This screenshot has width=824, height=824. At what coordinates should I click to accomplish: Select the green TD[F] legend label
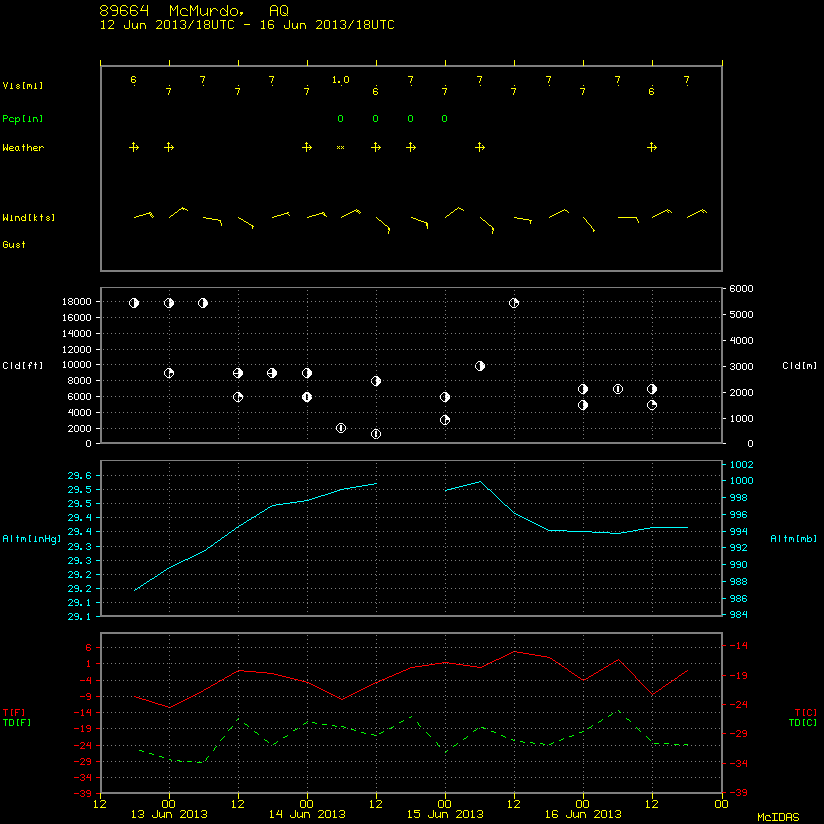coord(17,723)
